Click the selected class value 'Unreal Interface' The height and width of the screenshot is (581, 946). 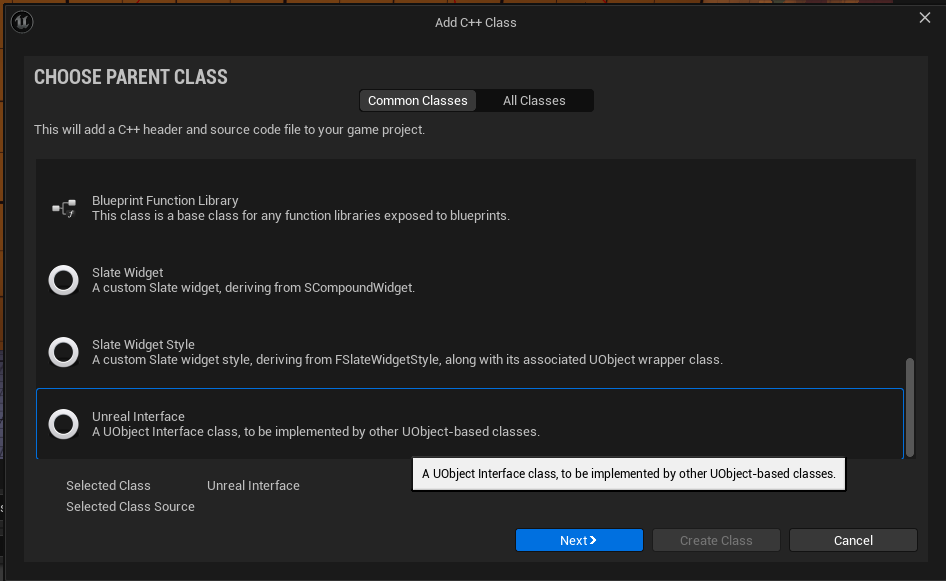tap(253, 486)
